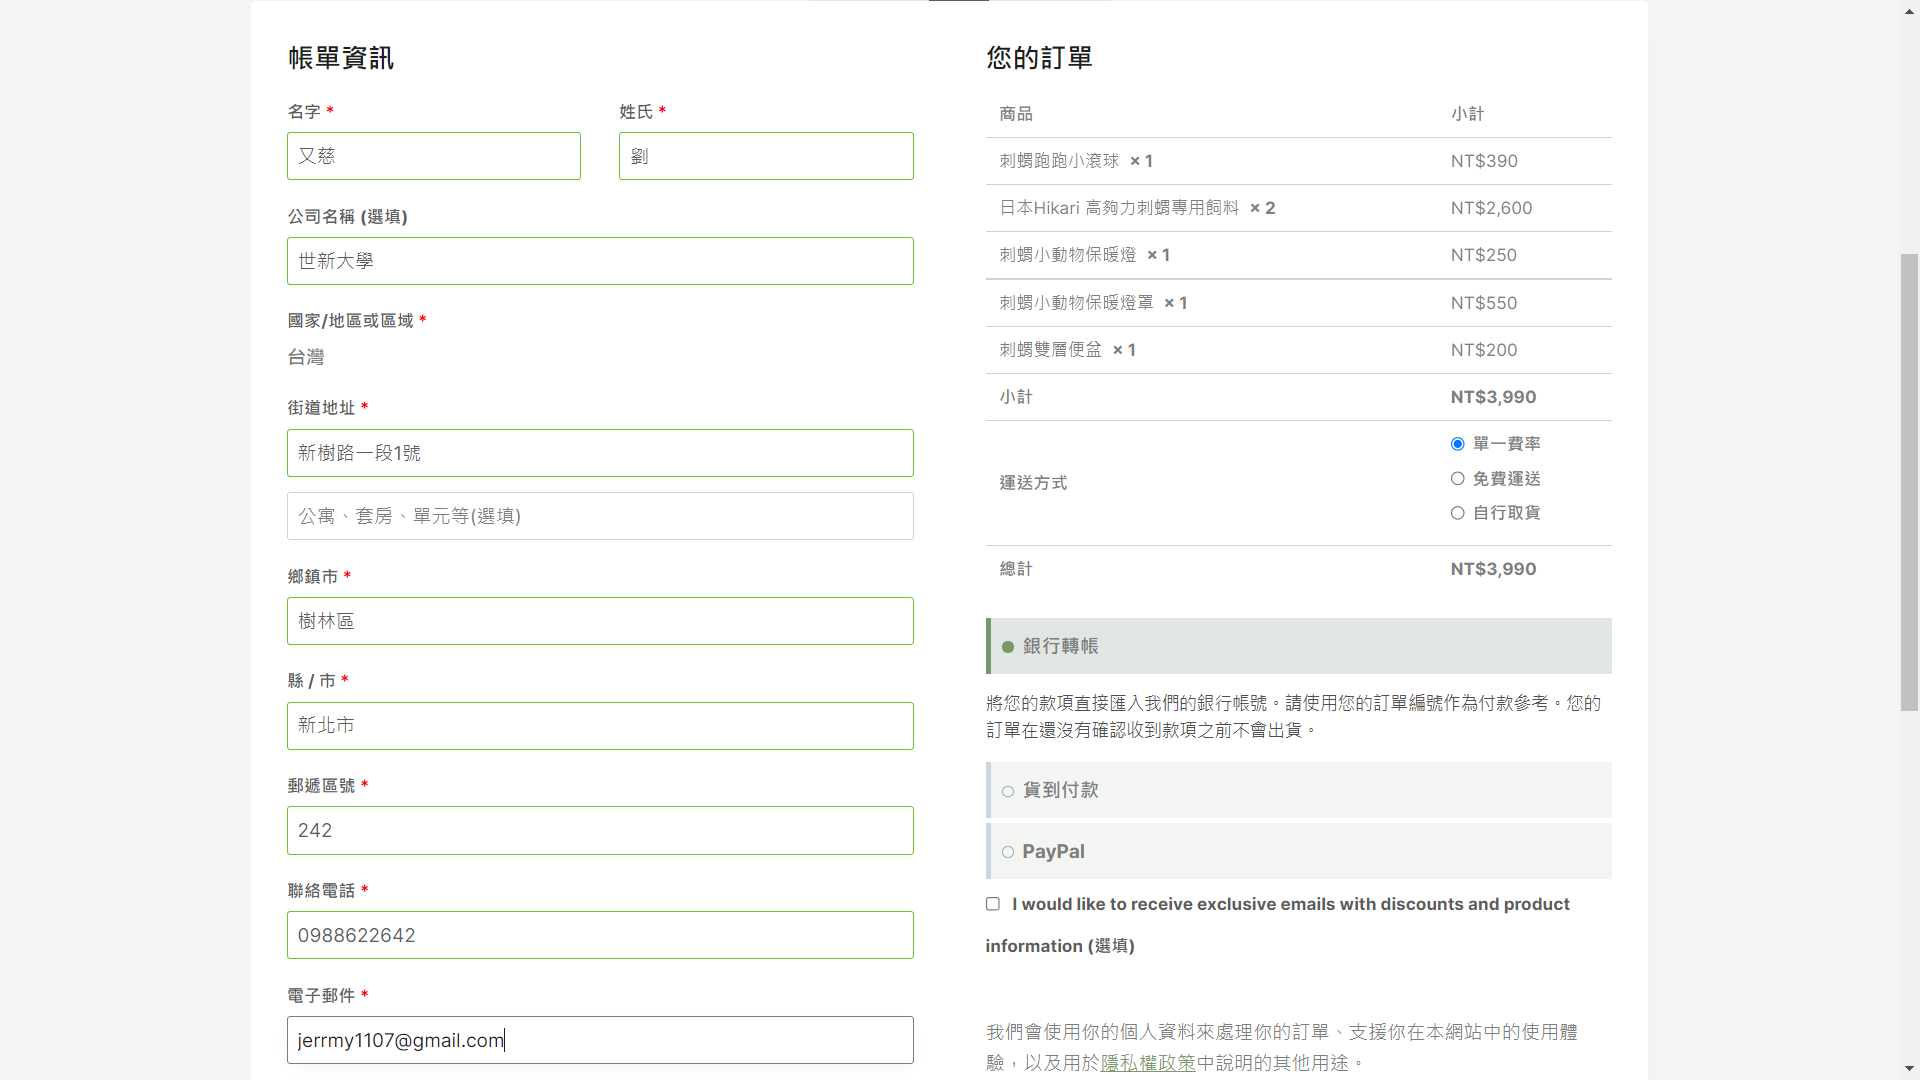Click the 縣/市 city field
The image size is (1920, 1080).
[600, 726]
